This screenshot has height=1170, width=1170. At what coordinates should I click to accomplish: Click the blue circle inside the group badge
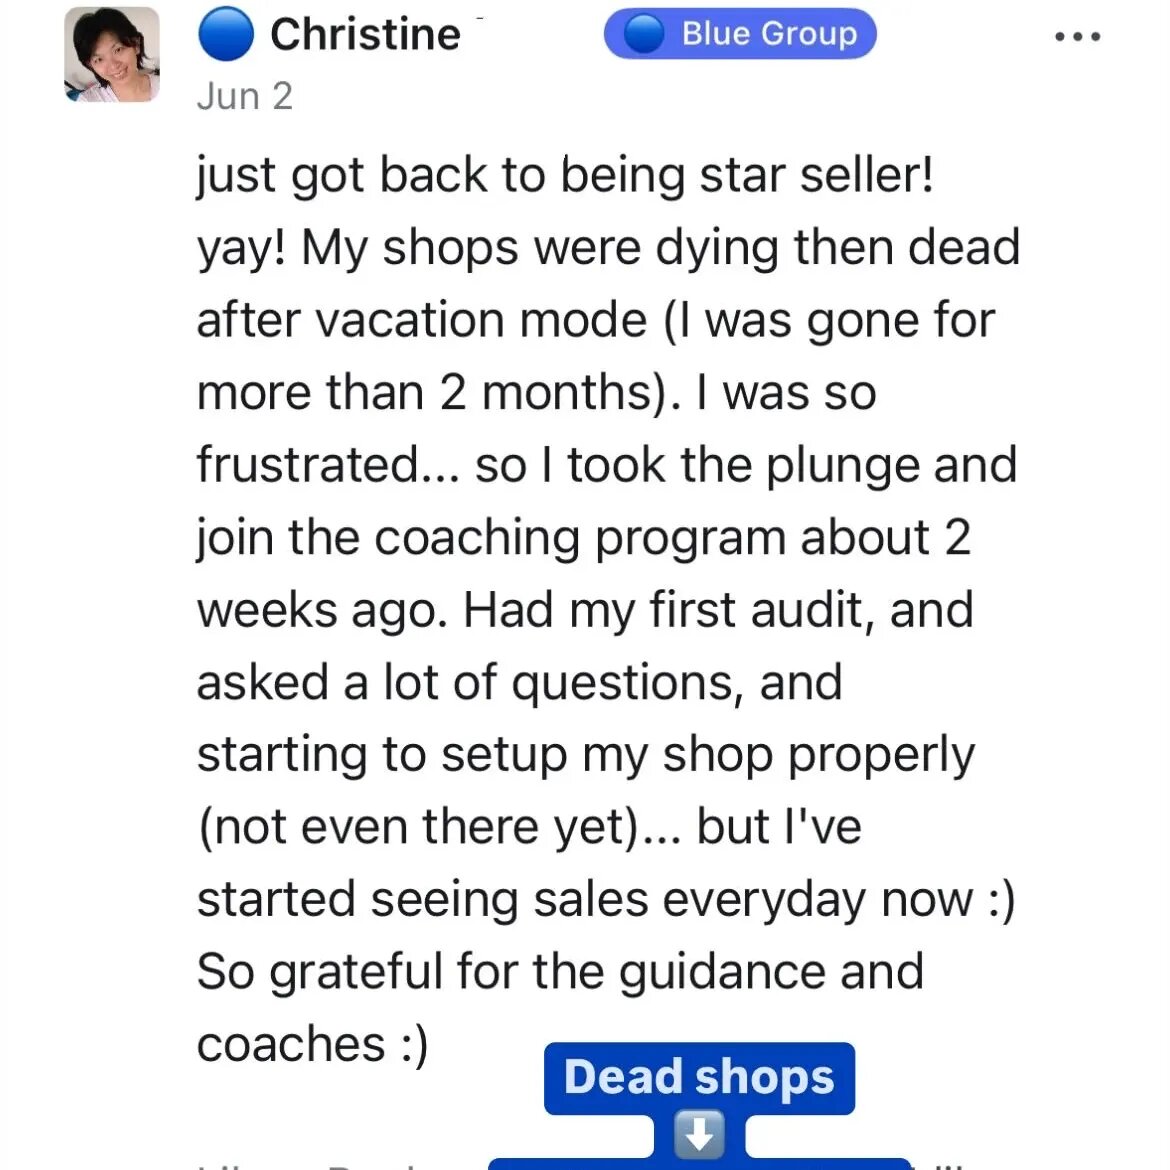pyautogui.click(x=644, y=34)
